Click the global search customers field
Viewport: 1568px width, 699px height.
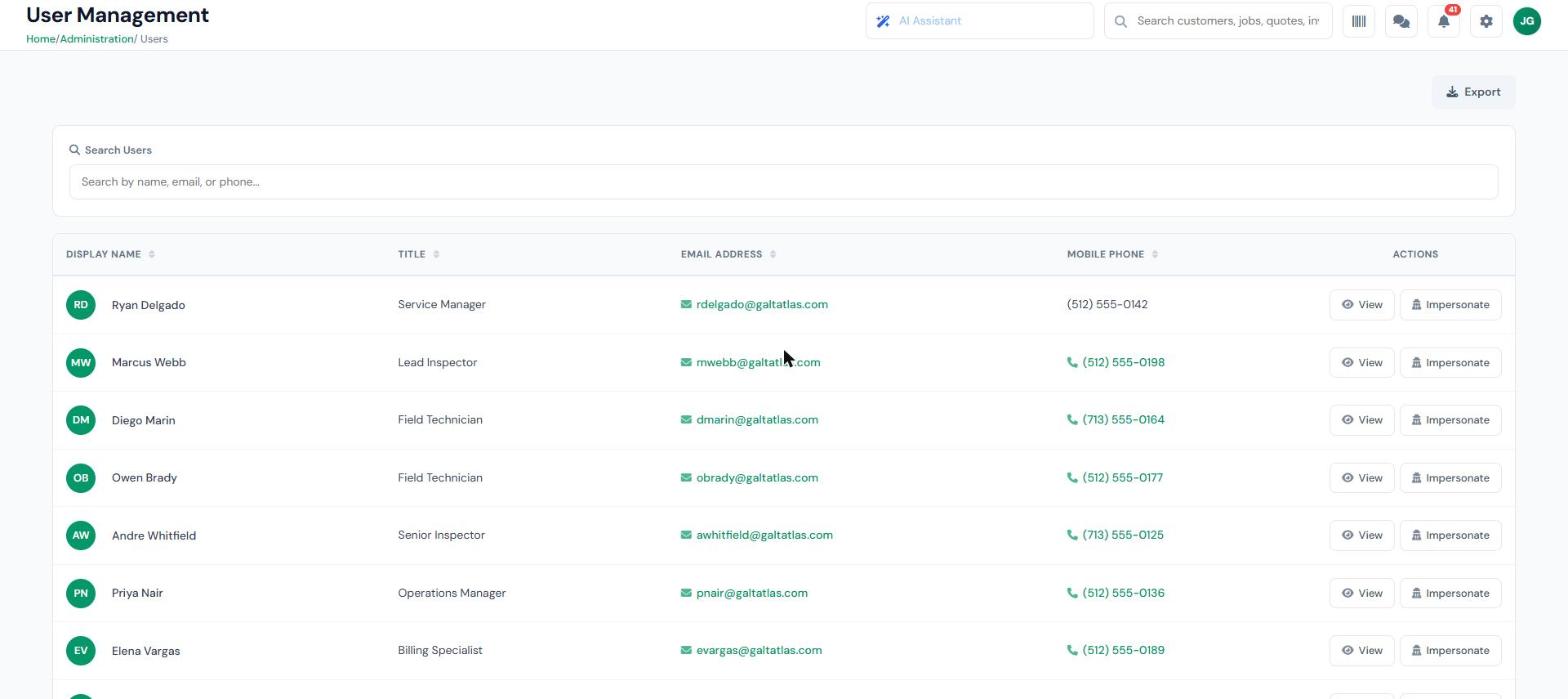1218,21
